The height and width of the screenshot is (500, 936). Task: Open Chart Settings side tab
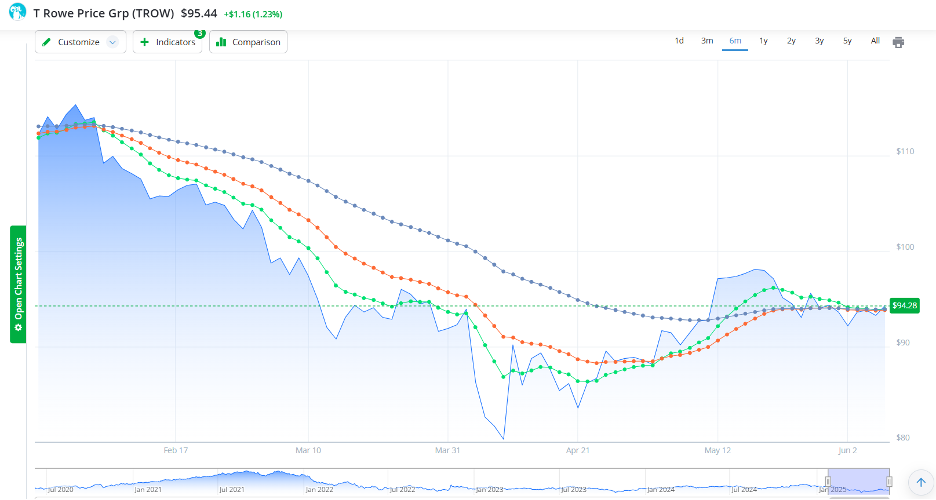click(x=18, y=284)
